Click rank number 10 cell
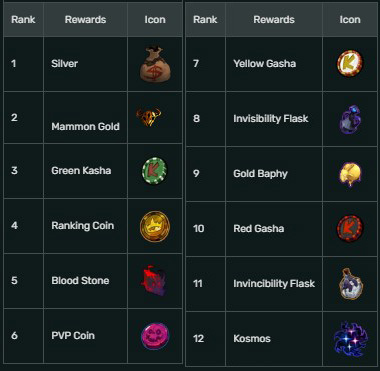The height and width of the screenshot is (371, 380). (x=205, y=229)
